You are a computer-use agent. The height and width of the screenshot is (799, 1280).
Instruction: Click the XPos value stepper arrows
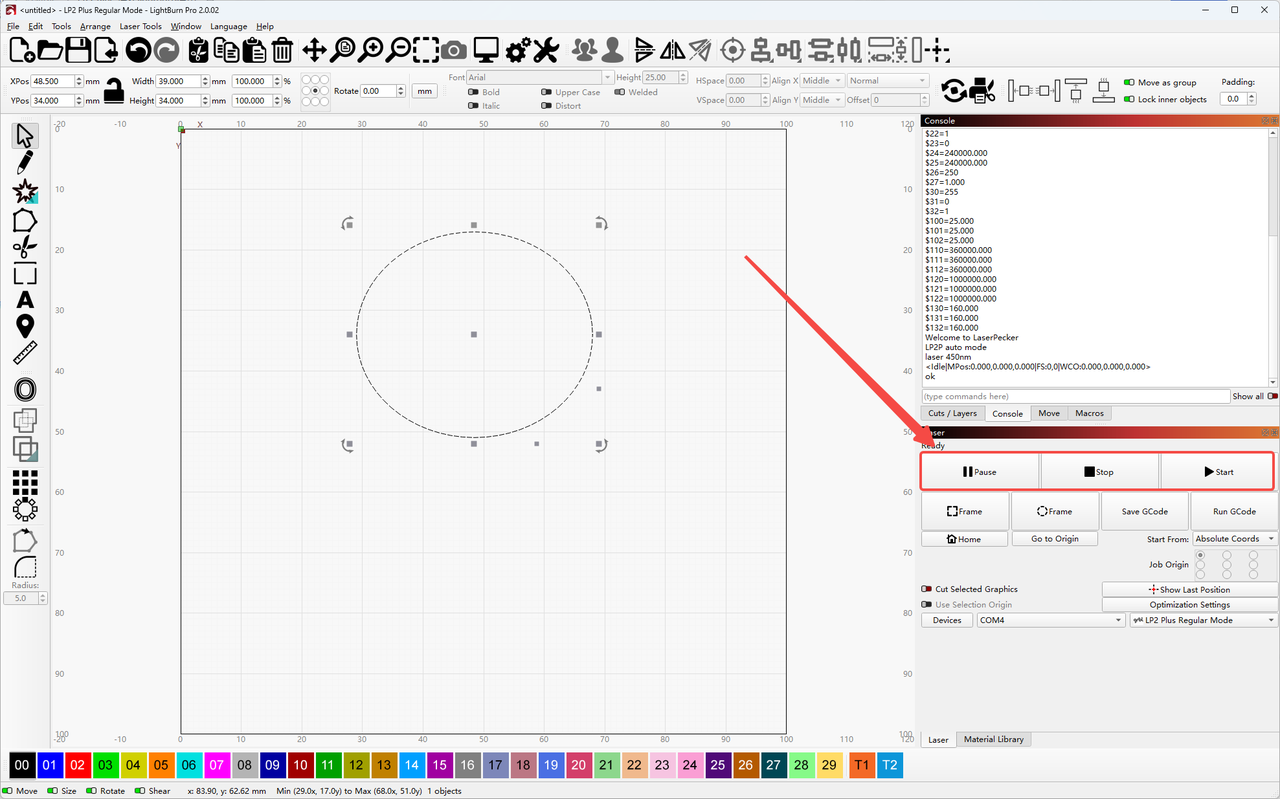[x=79, y=81]
